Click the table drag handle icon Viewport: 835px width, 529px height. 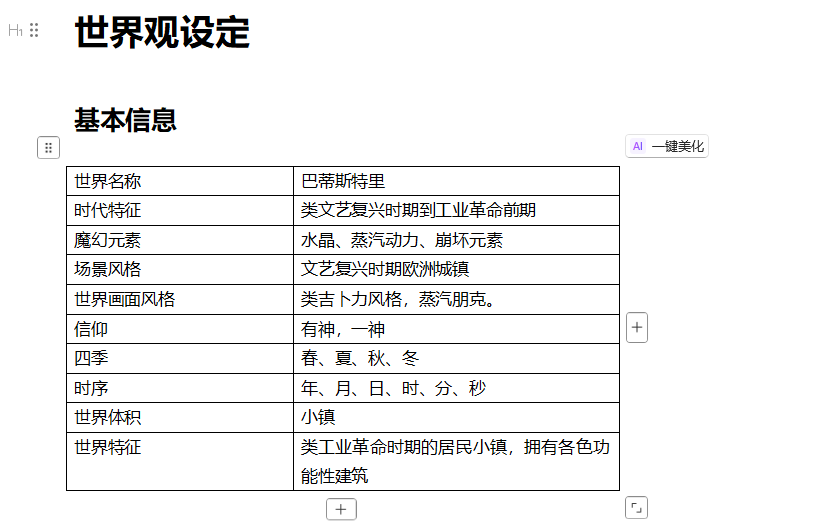coord(48,148)
